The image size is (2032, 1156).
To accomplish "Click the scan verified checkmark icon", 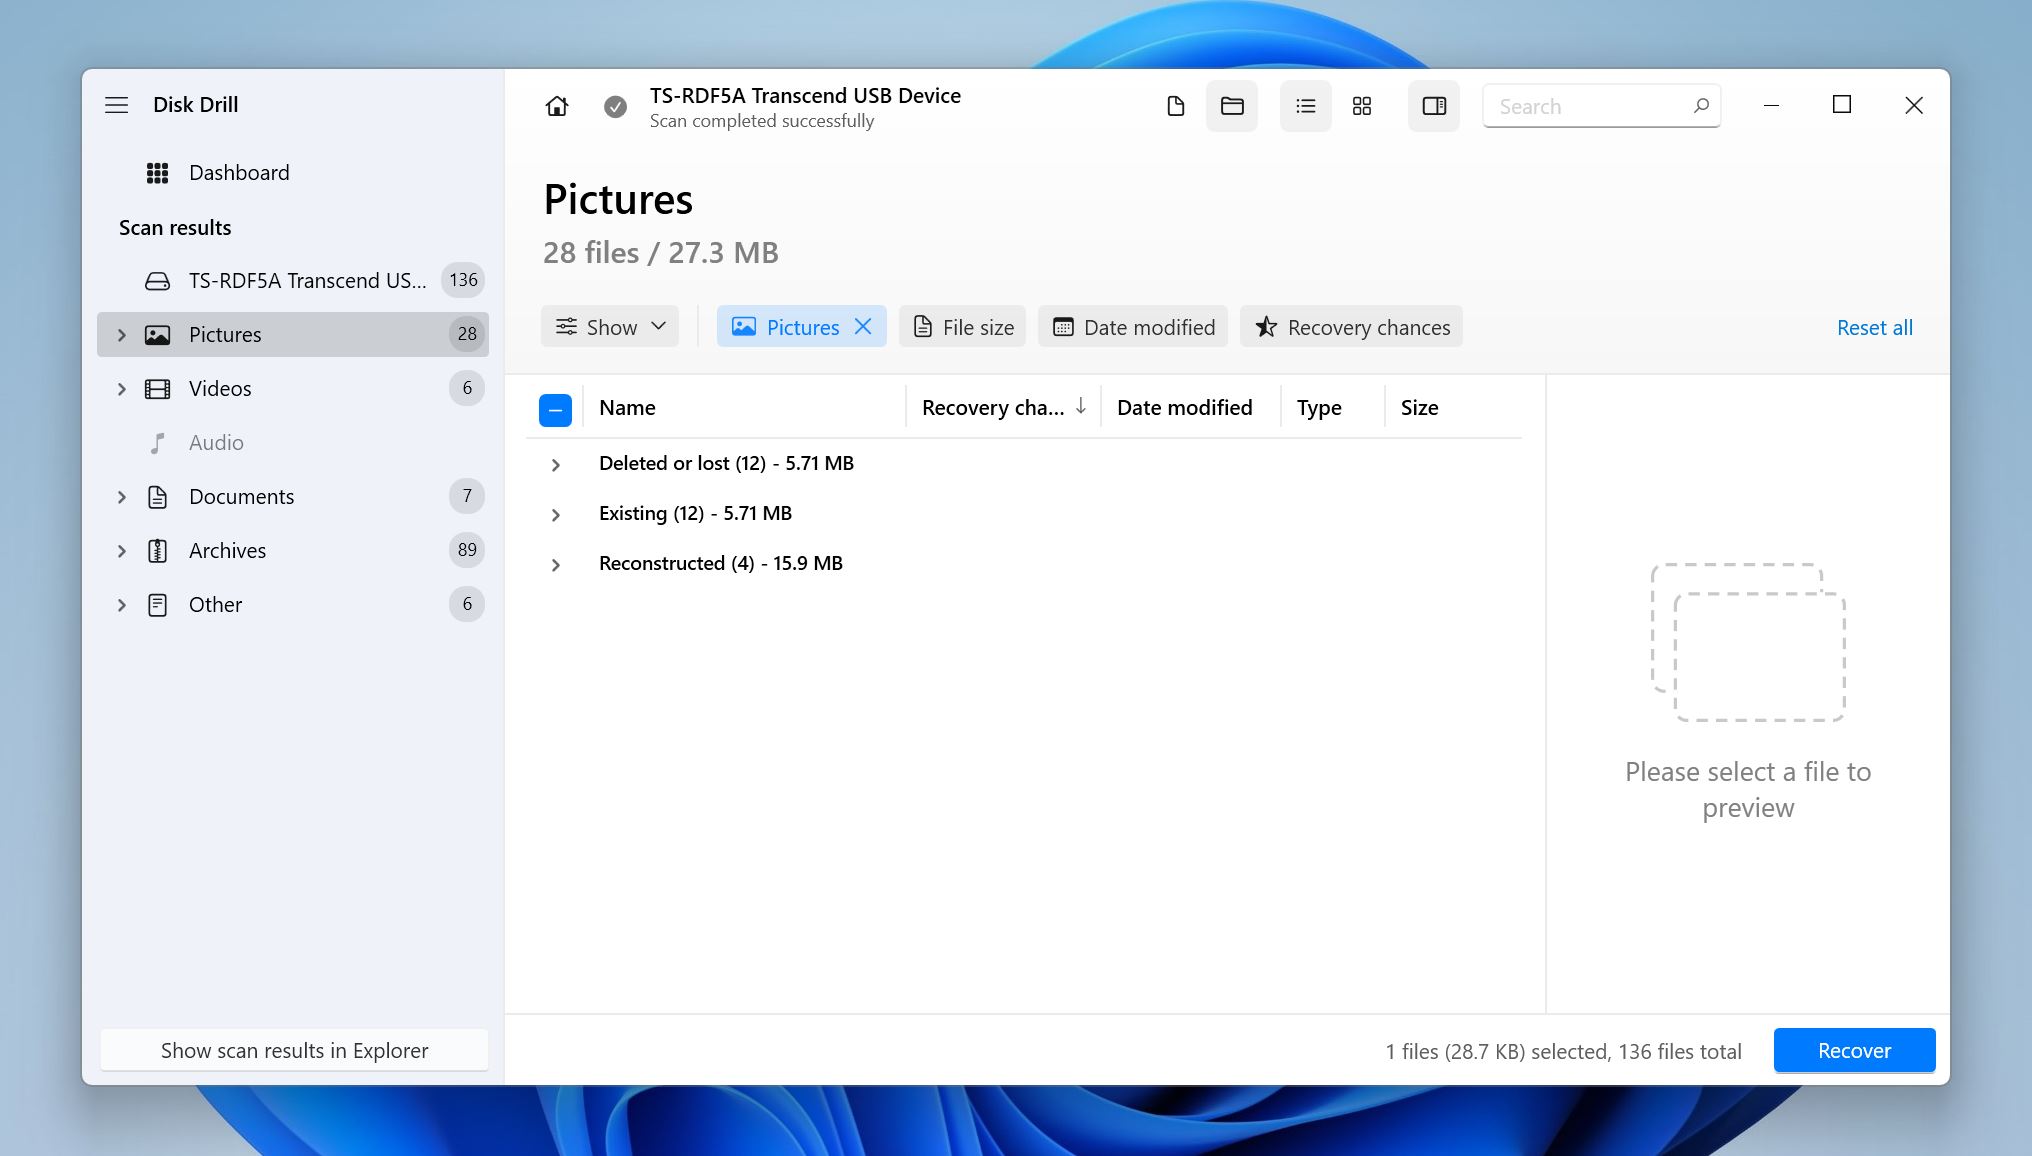I will [x=614, y=105].
